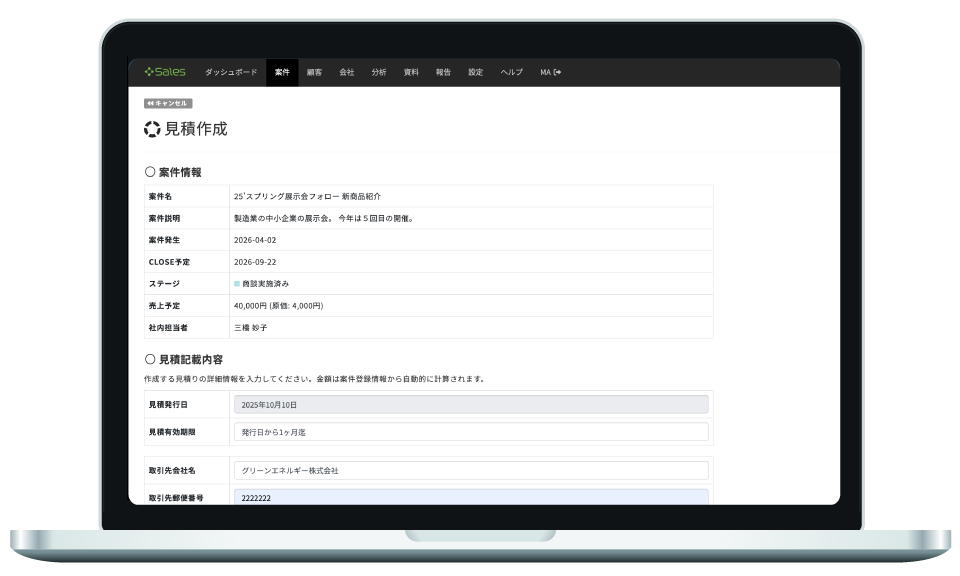Click the 見積作成 heading icon
Viewport: 960px width, 576px height.
[x=152, y=129]
